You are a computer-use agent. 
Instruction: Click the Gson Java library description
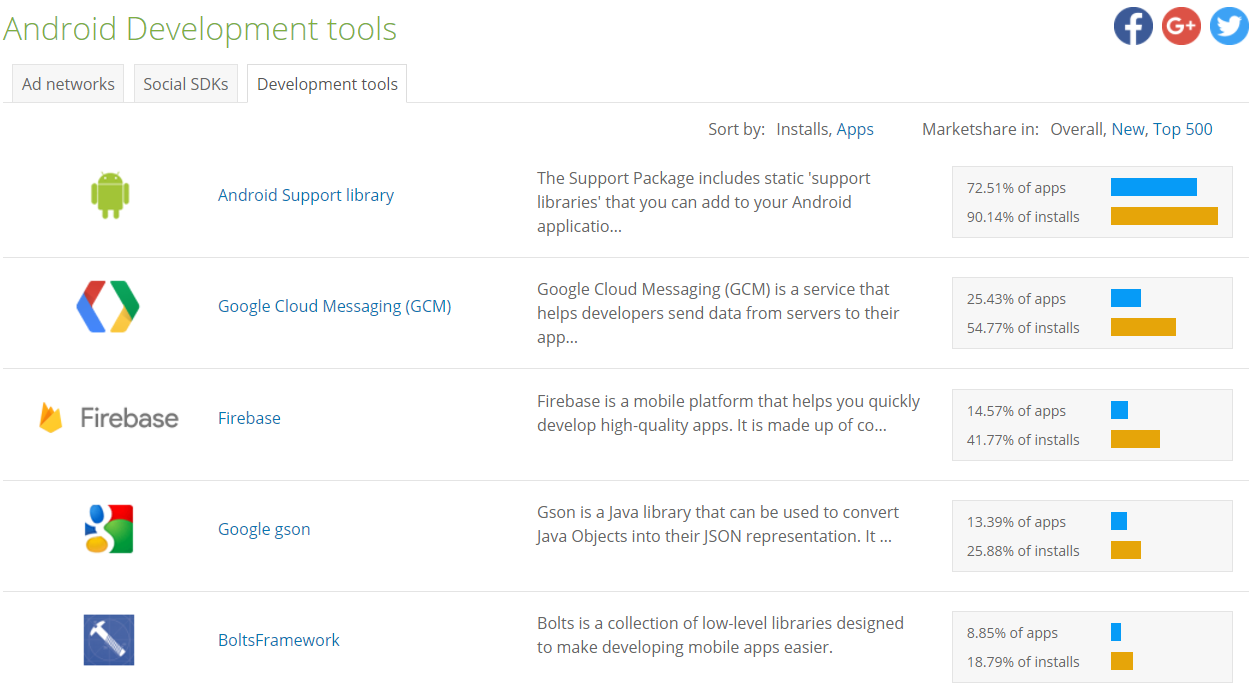pos(718,524)
